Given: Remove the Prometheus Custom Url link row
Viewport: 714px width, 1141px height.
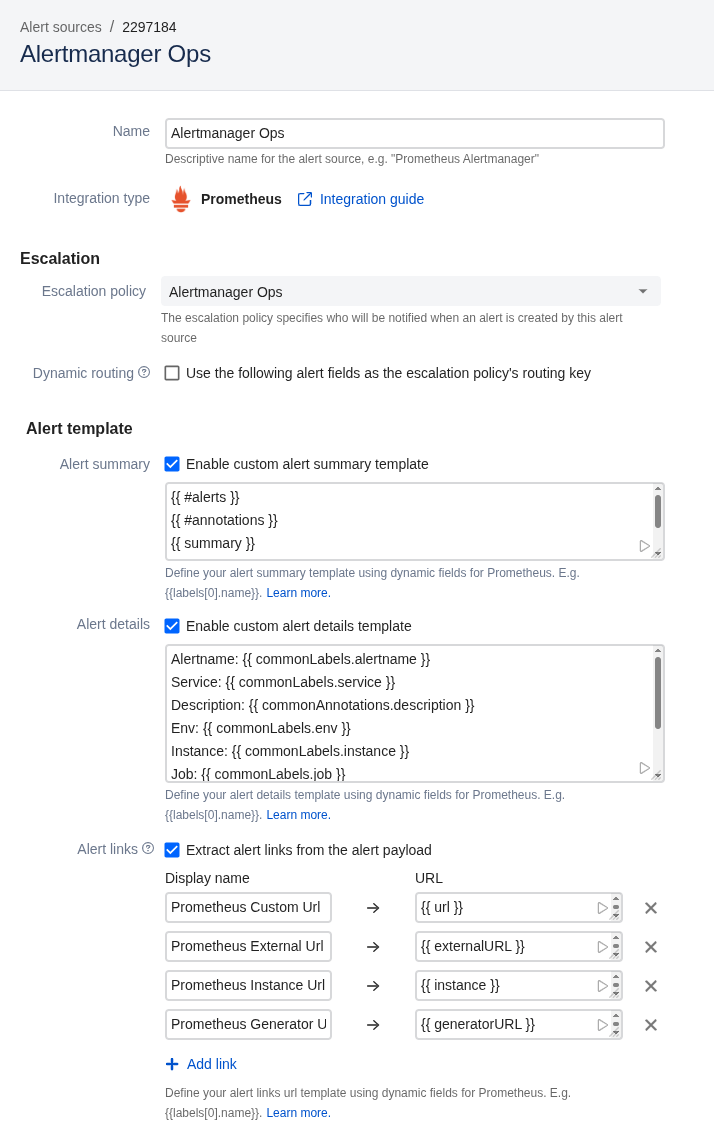Looking at the screenshot, I should click(x=651, y=908).
